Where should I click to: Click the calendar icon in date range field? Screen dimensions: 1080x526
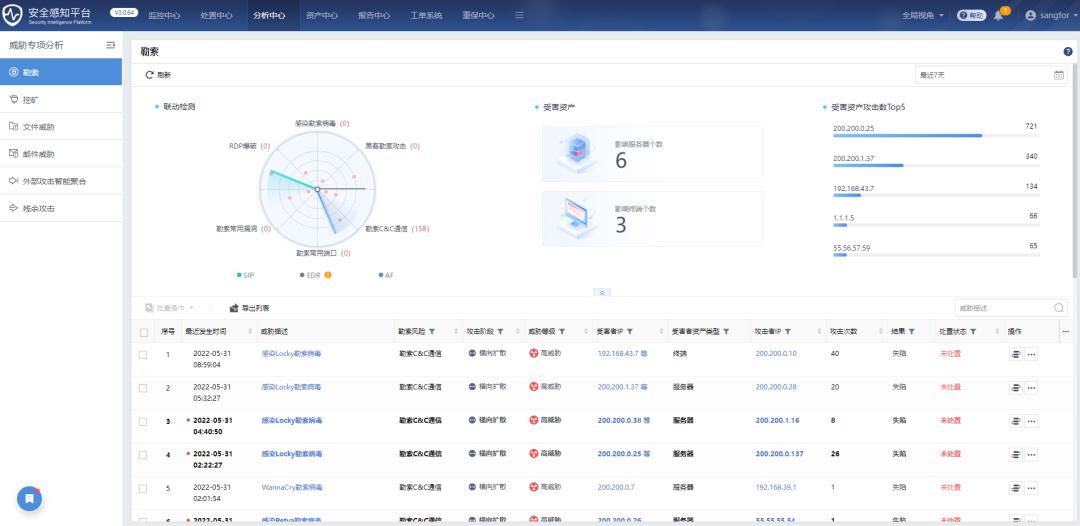click(x=1059, y=75)
